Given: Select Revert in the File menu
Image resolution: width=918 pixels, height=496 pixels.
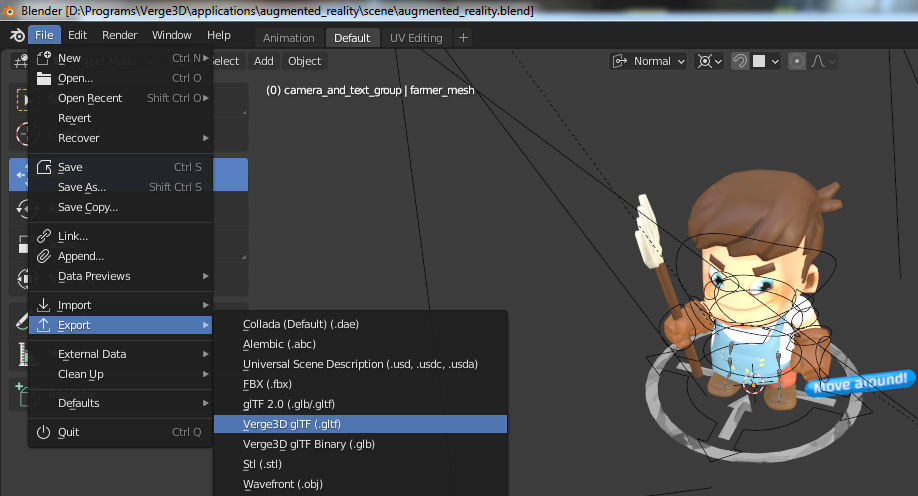Looking at the screenshot, I should (x=121, y=118).
